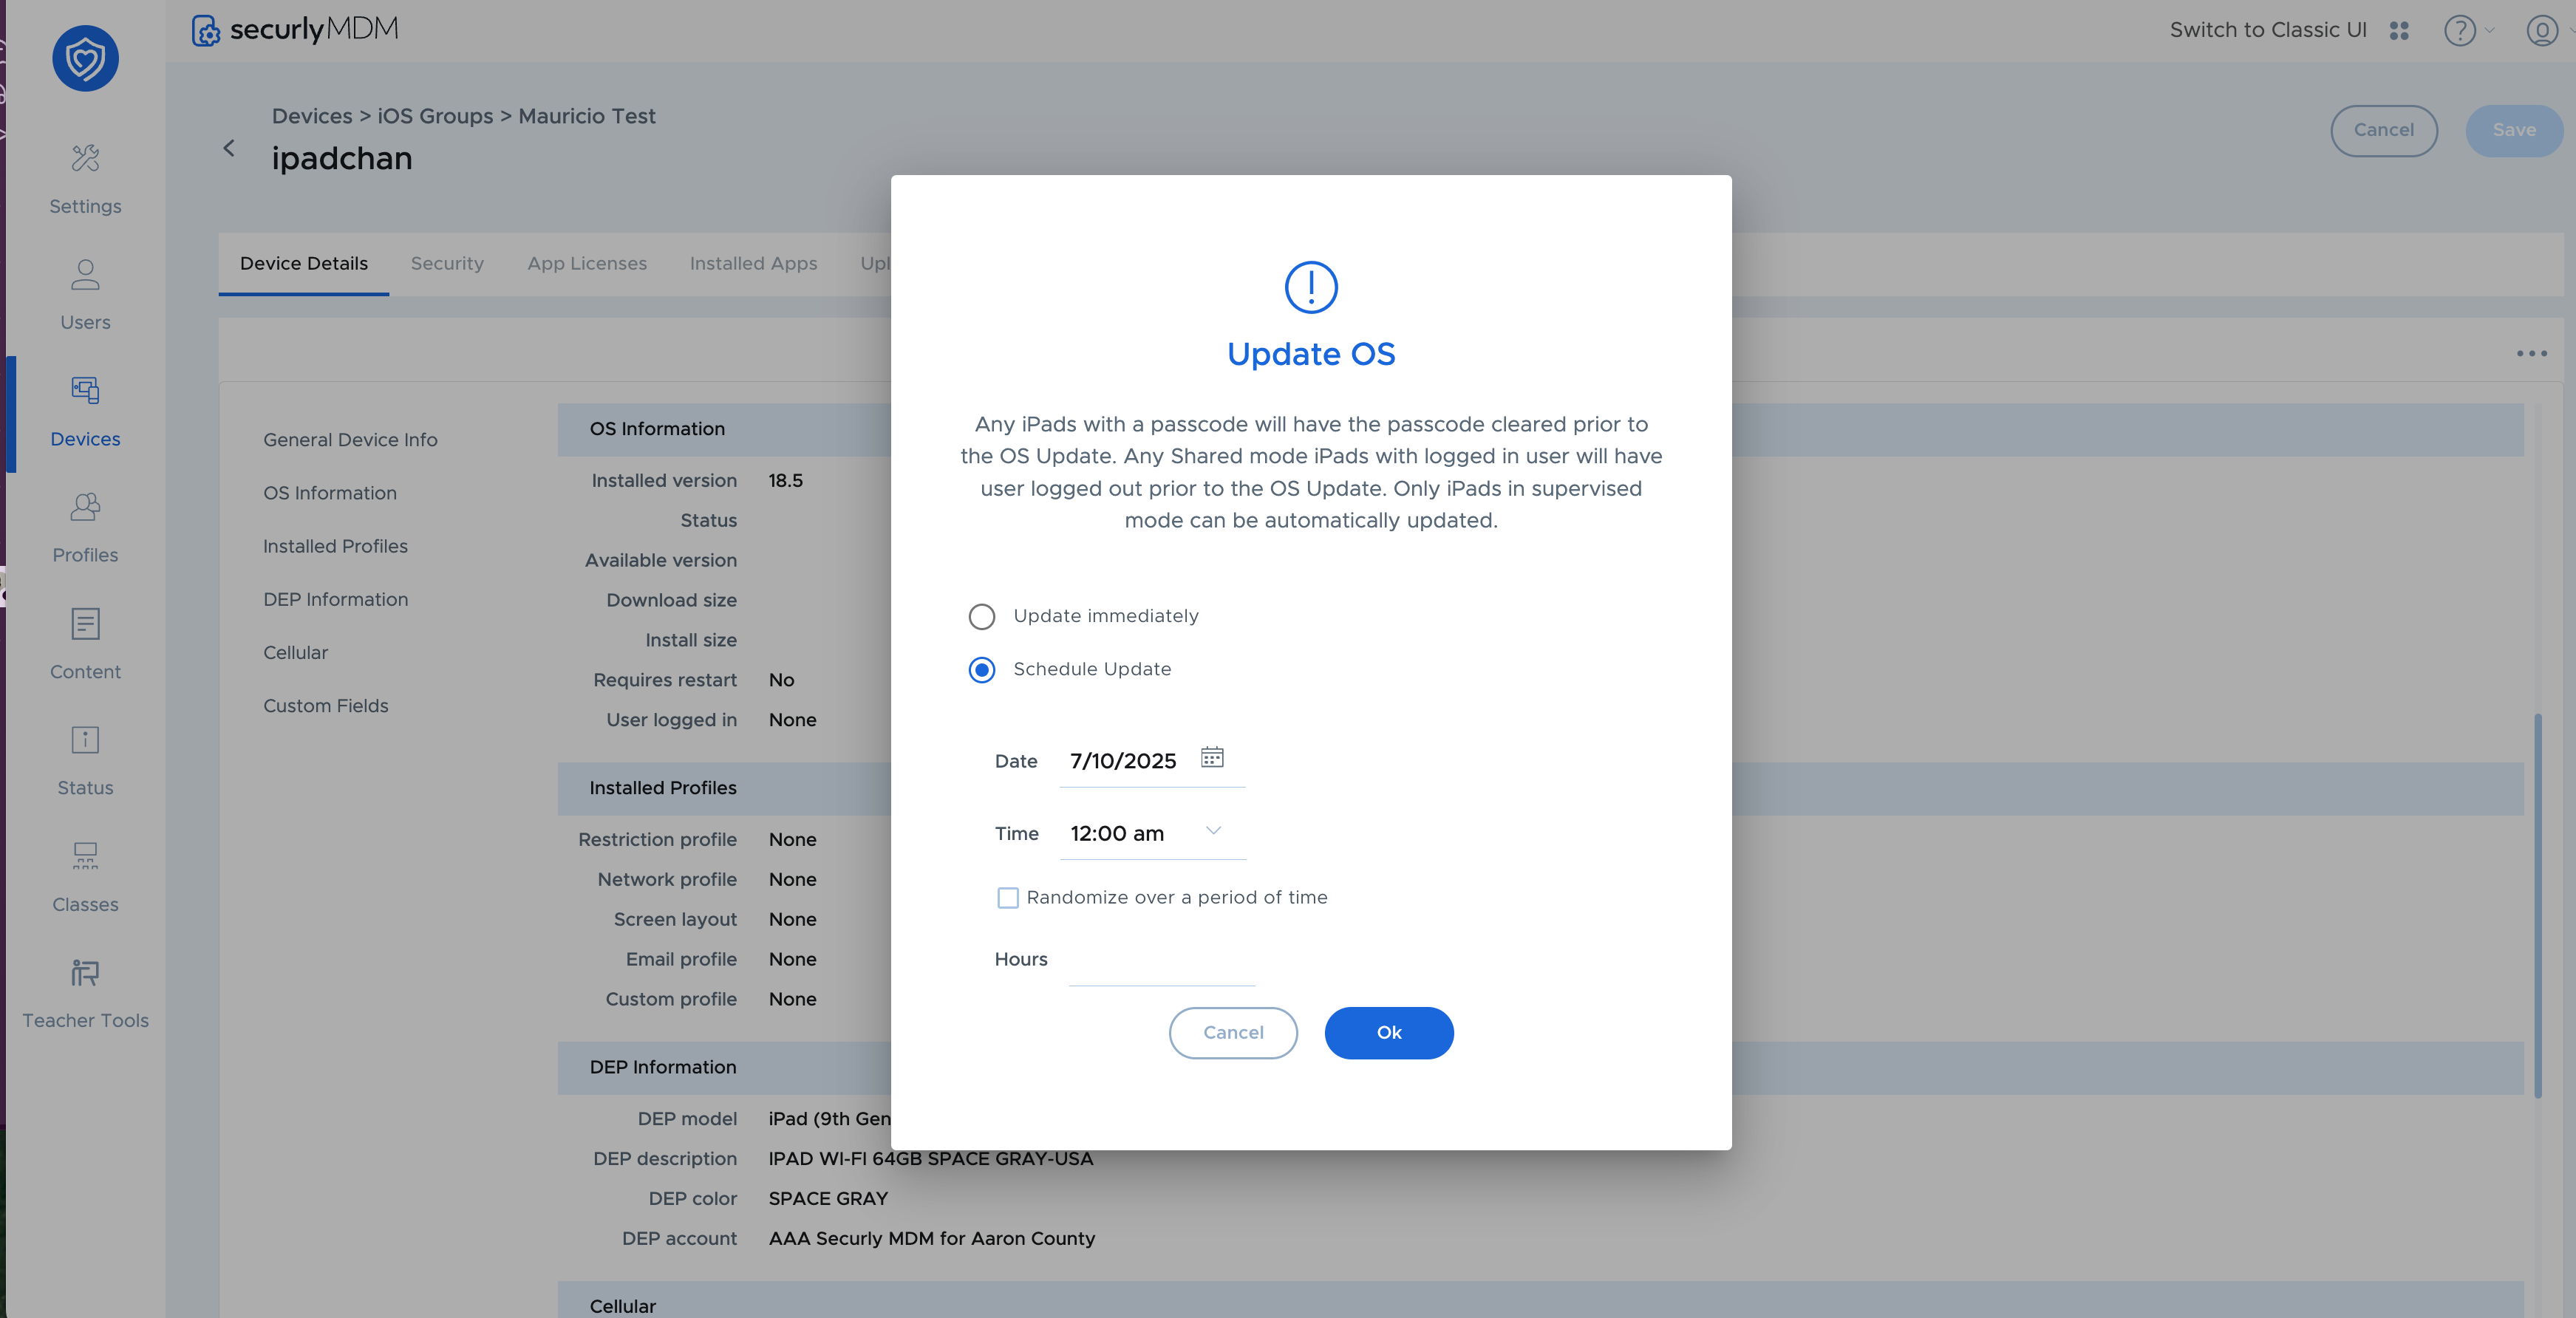Switch to the App Licenses tab
This screenshot has width=2576, height=1318.
(x=587, y=264)
